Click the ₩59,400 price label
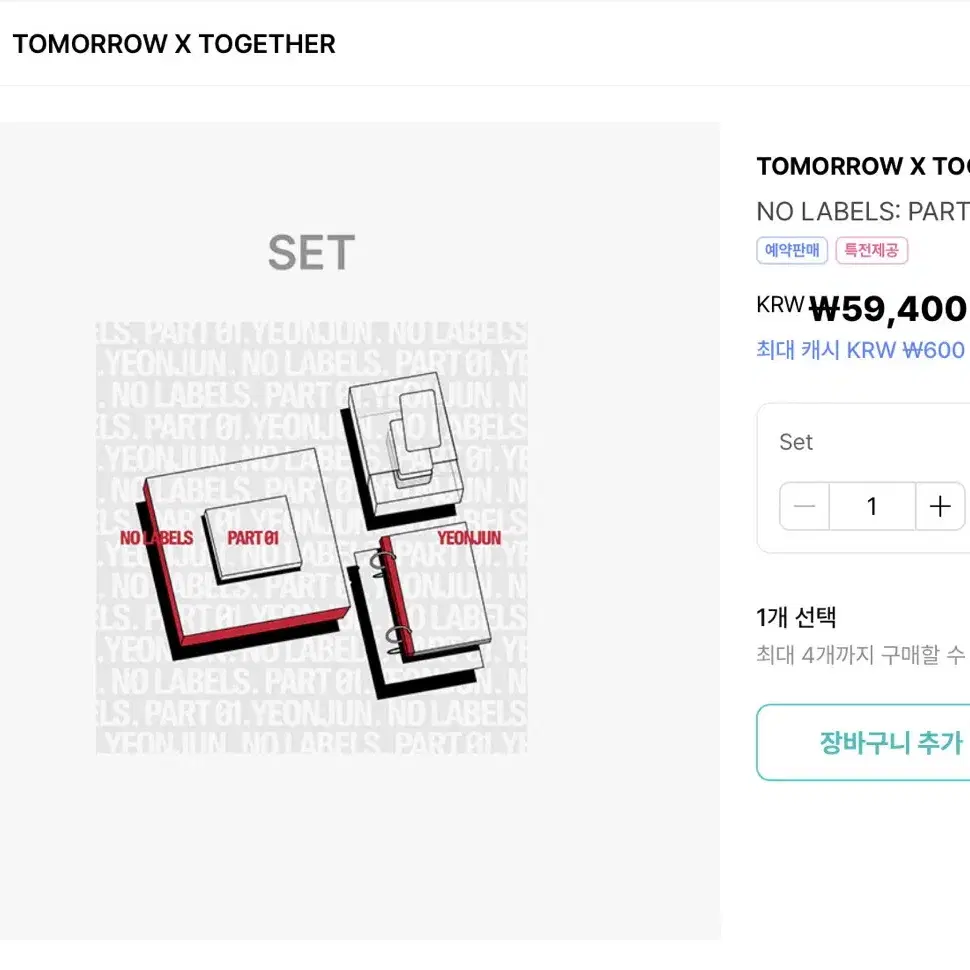 point(887,309)
